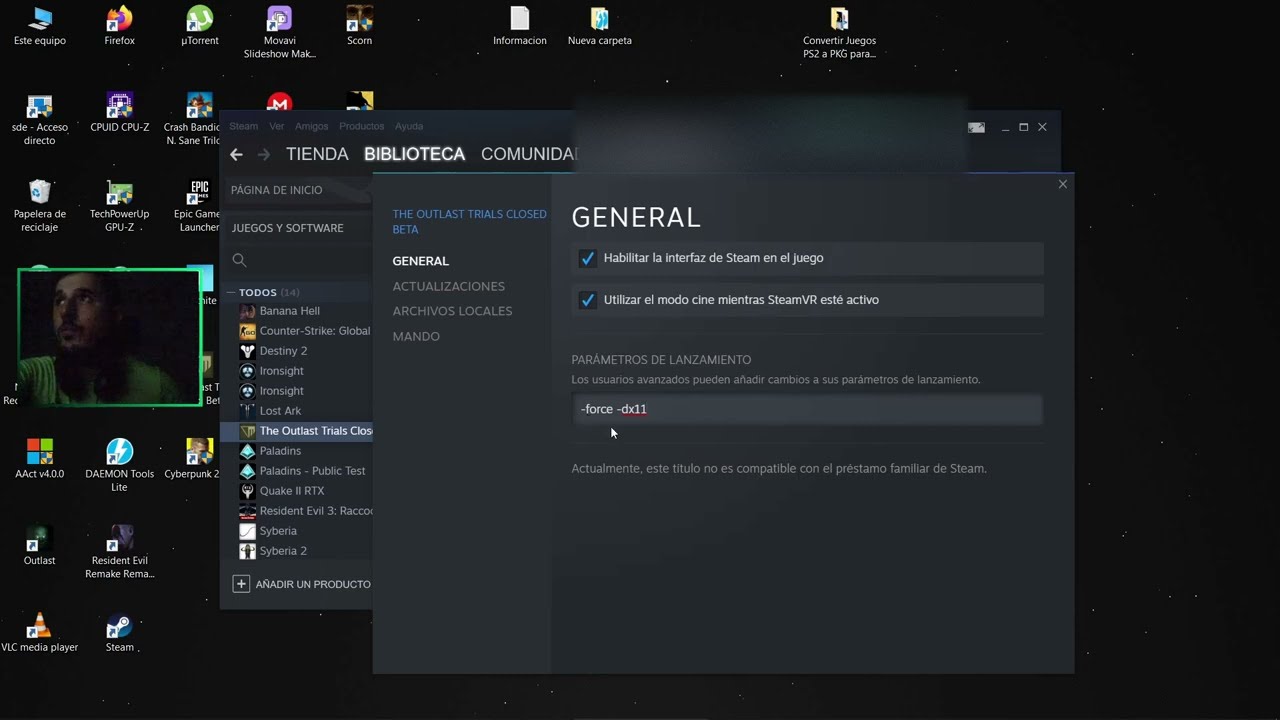Open the Informacion text file icon
The height and width of the screenshot is (720, 1280).
[x=520, y=26]
